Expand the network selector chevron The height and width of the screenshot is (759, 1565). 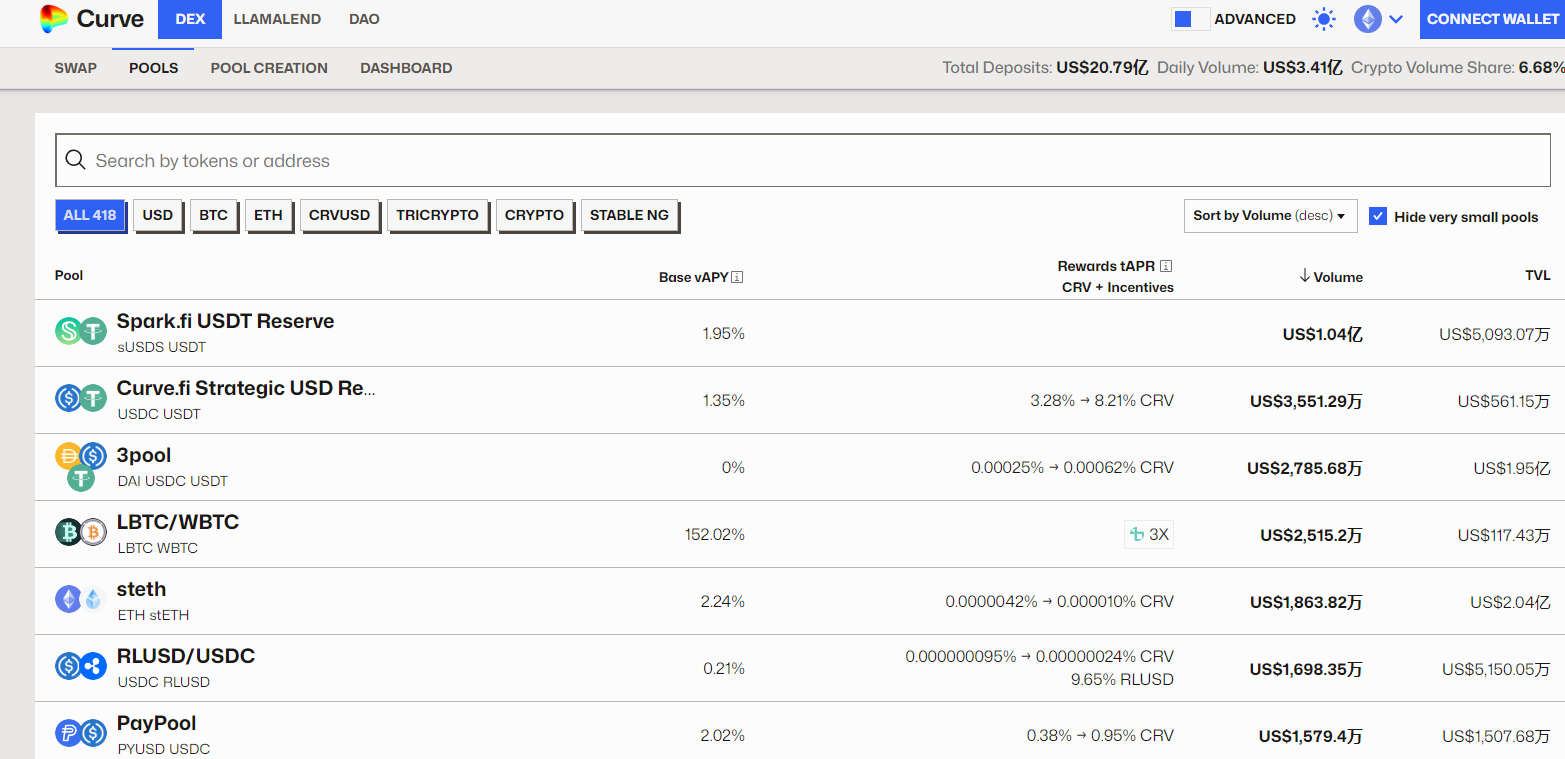[1397, 19]
